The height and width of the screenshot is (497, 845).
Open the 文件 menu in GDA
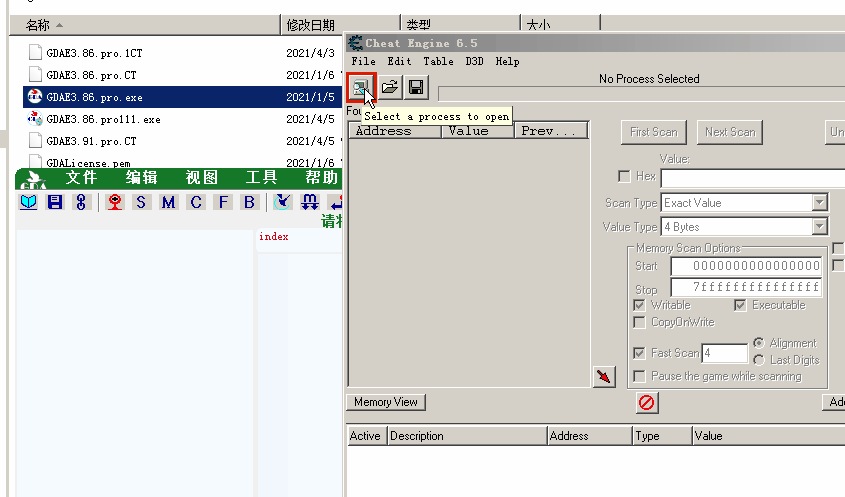coord(81,177)
